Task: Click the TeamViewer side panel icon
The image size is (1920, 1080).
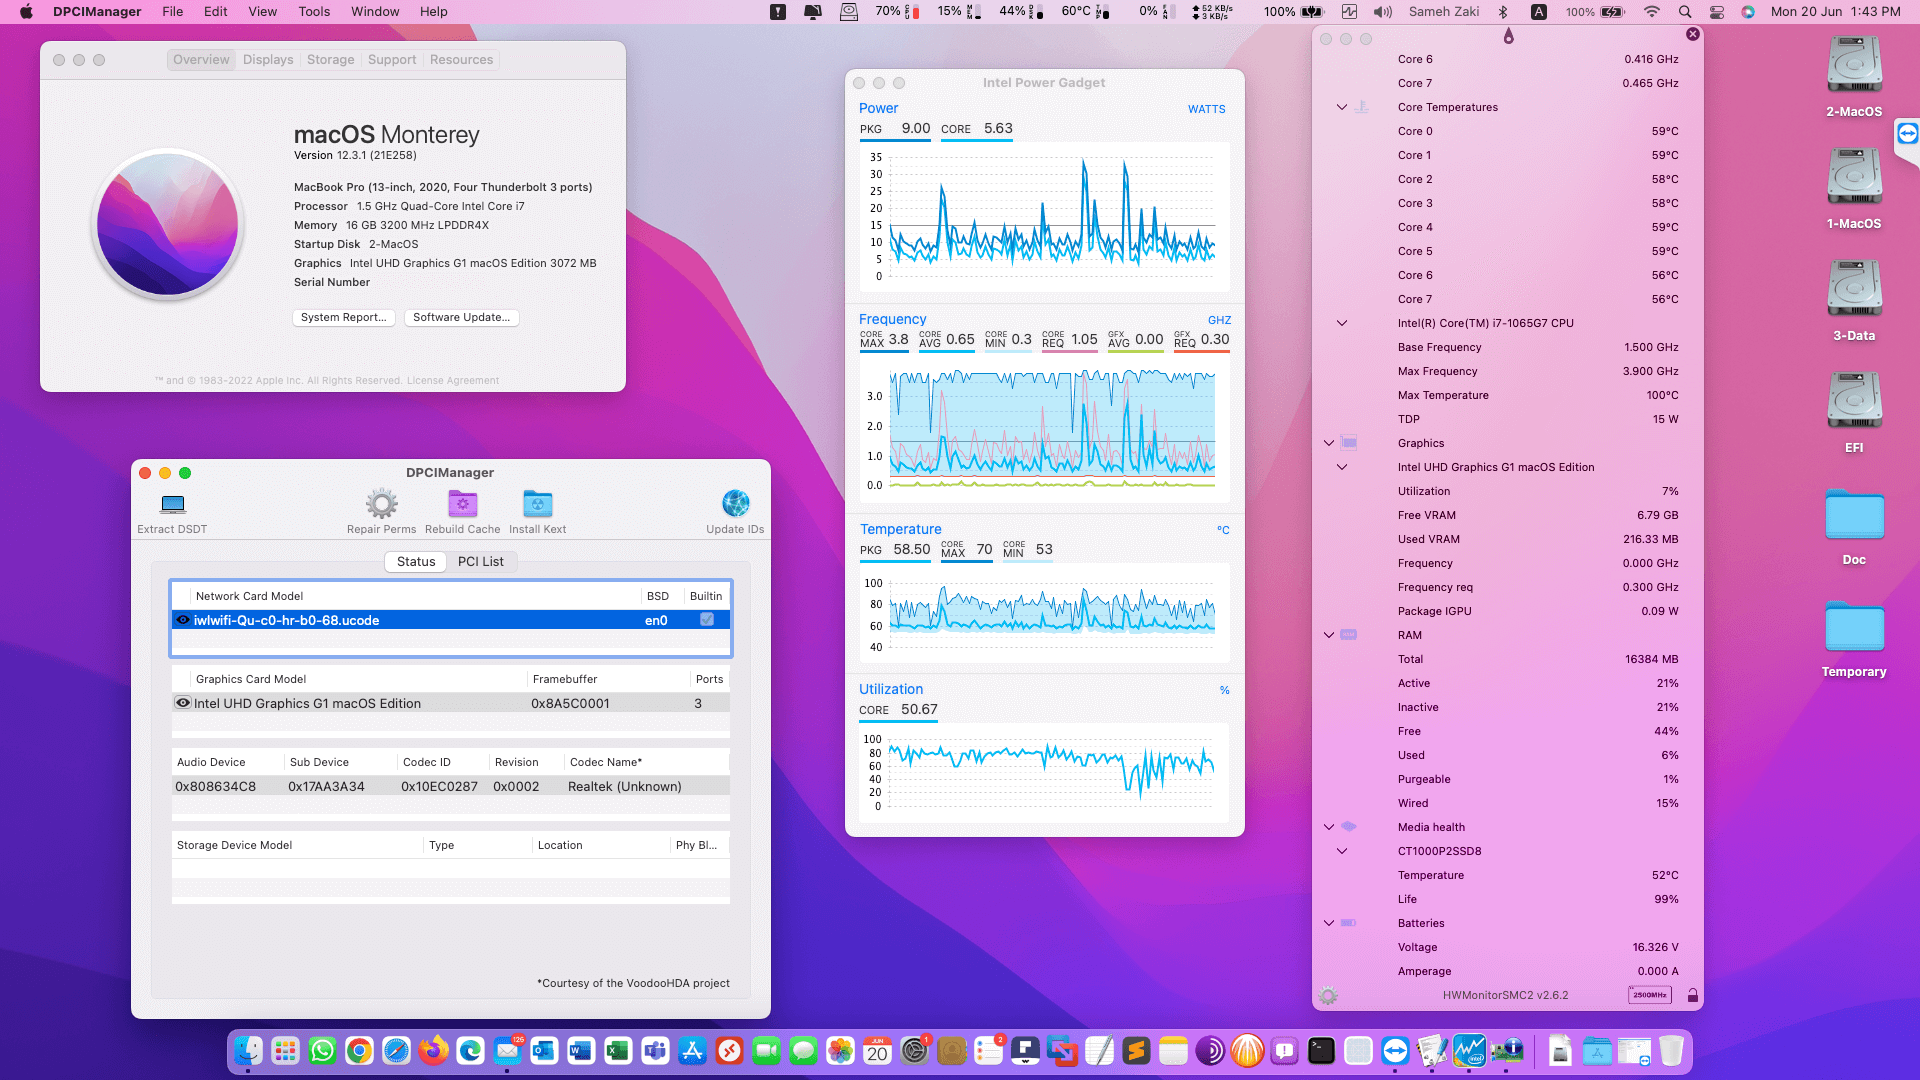Action: (x=1908, y=133)
